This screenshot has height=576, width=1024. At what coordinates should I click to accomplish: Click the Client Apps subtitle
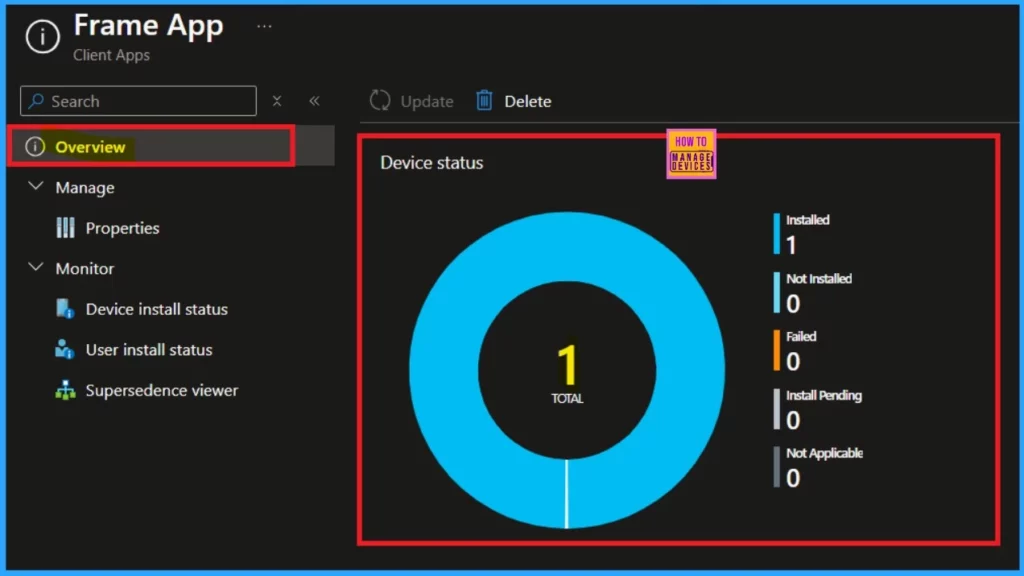[112, 56]
